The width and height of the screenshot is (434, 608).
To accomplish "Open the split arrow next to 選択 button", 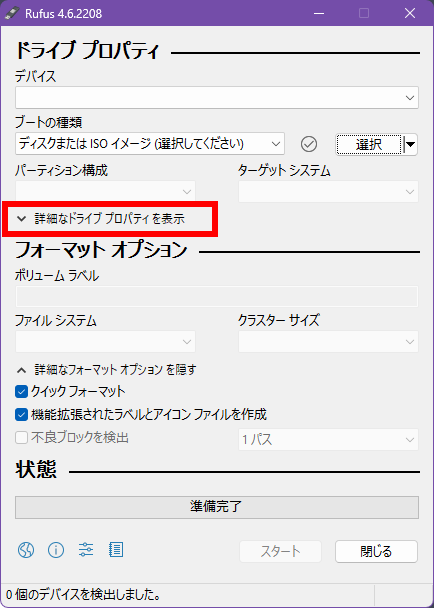I will click(410, 145).
